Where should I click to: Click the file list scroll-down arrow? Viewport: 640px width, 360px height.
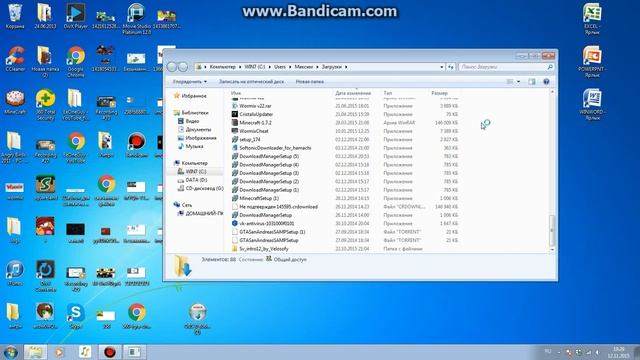pyautogui.click(x=552, y=249)
